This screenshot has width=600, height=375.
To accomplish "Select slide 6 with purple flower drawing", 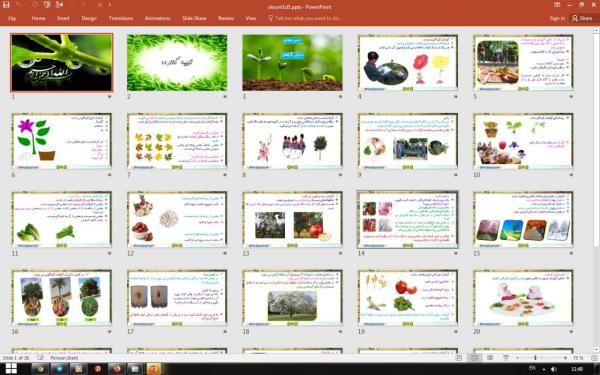I will pos(62,141).
